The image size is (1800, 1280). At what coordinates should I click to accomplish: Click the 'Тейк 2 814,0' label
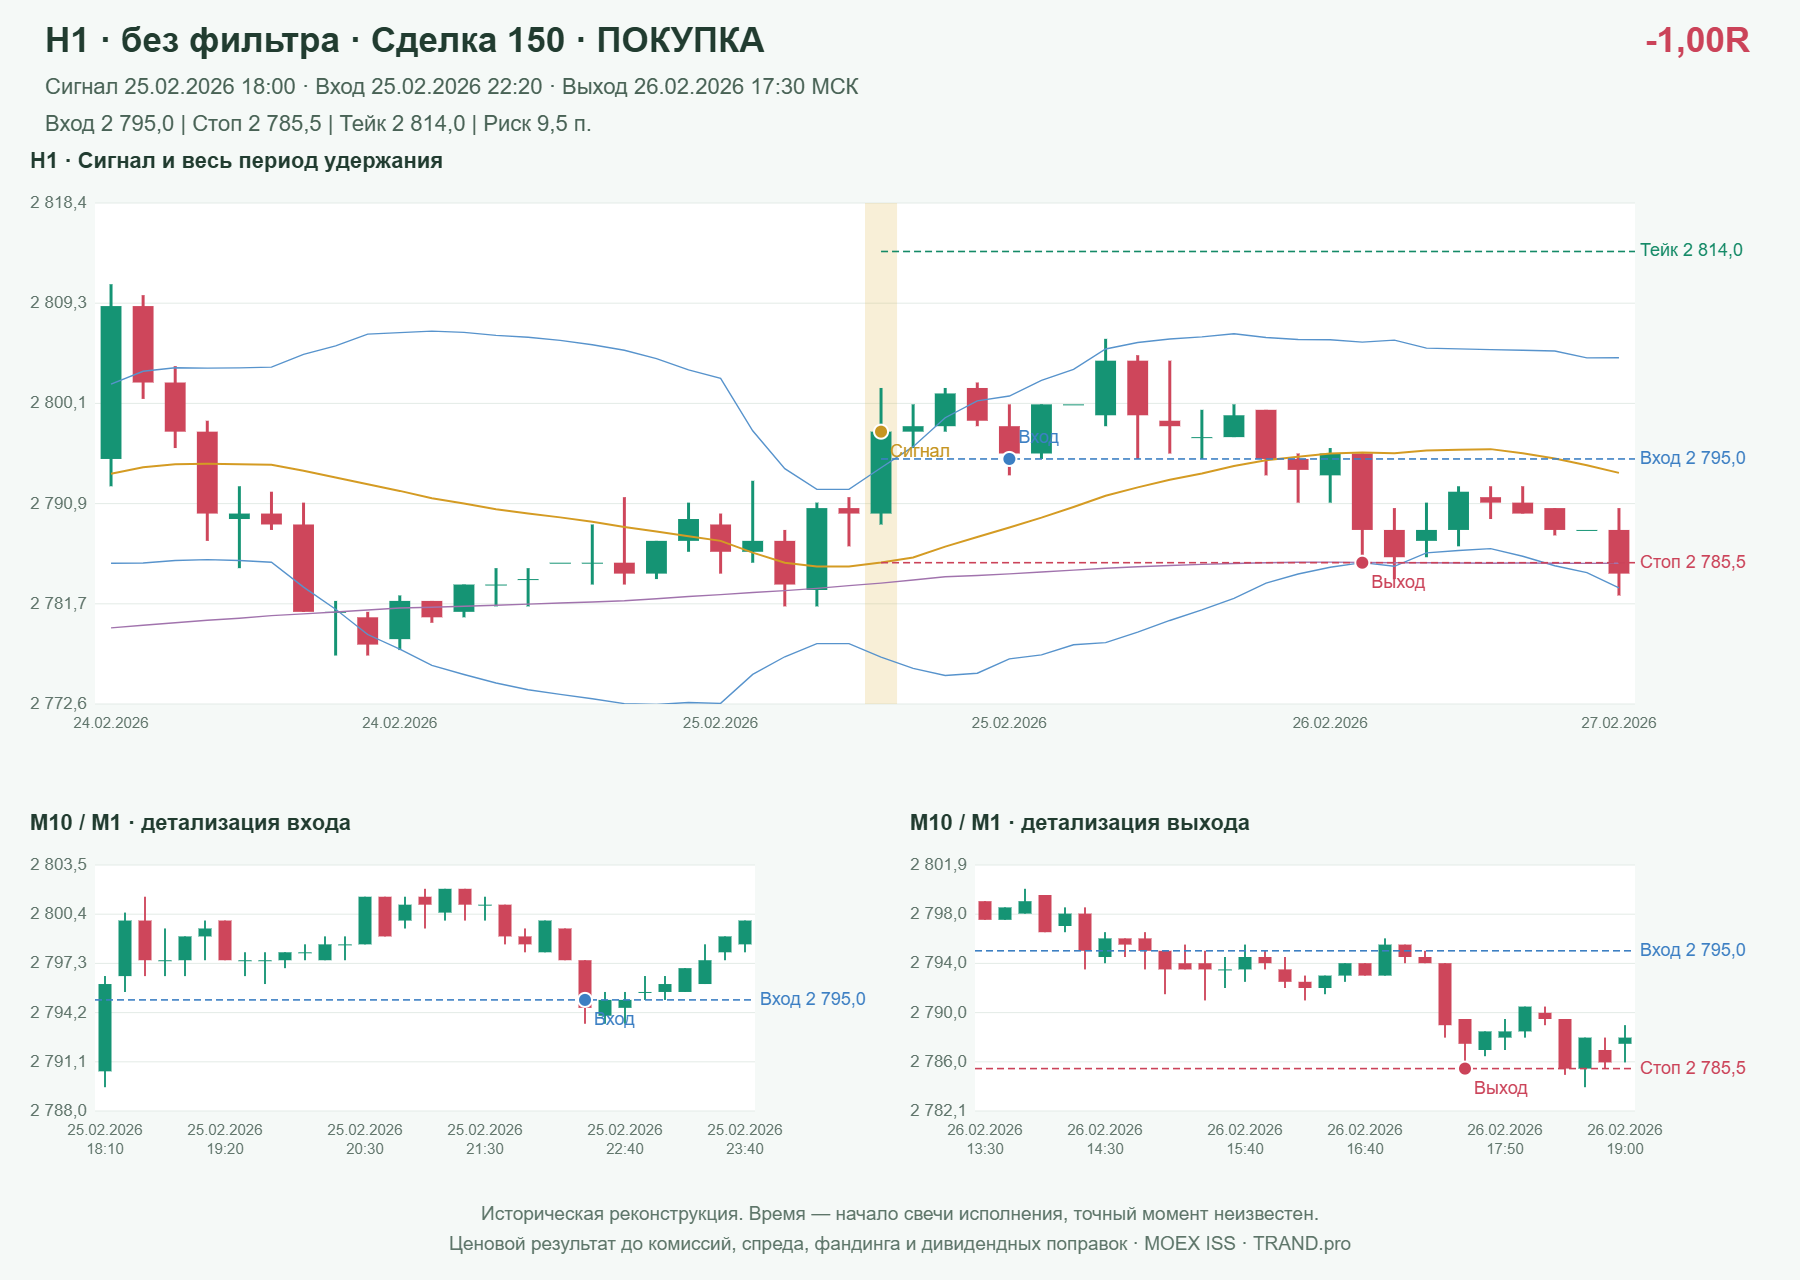pyautogui.click(x=1691, y=250)
